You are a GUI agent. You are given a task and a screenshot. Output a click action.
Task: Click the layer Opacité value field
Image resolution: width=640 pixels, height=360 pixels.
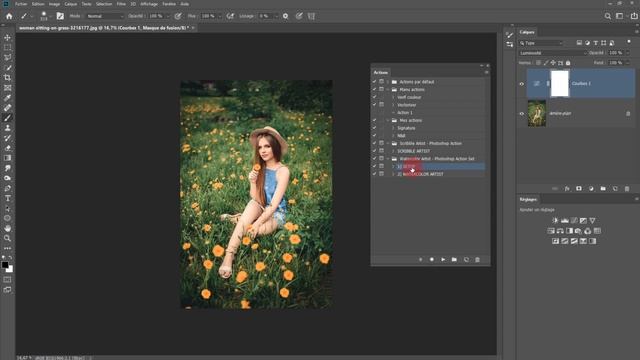point(616,53)
